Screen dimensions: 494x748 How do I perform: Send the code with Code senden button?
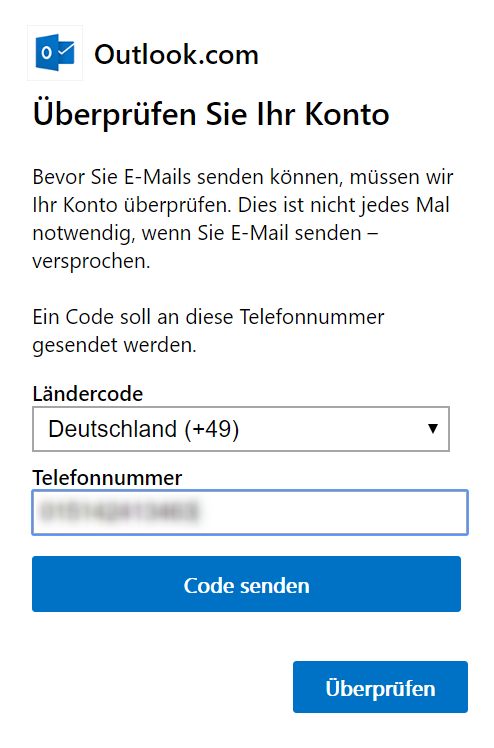coord(247,584)
